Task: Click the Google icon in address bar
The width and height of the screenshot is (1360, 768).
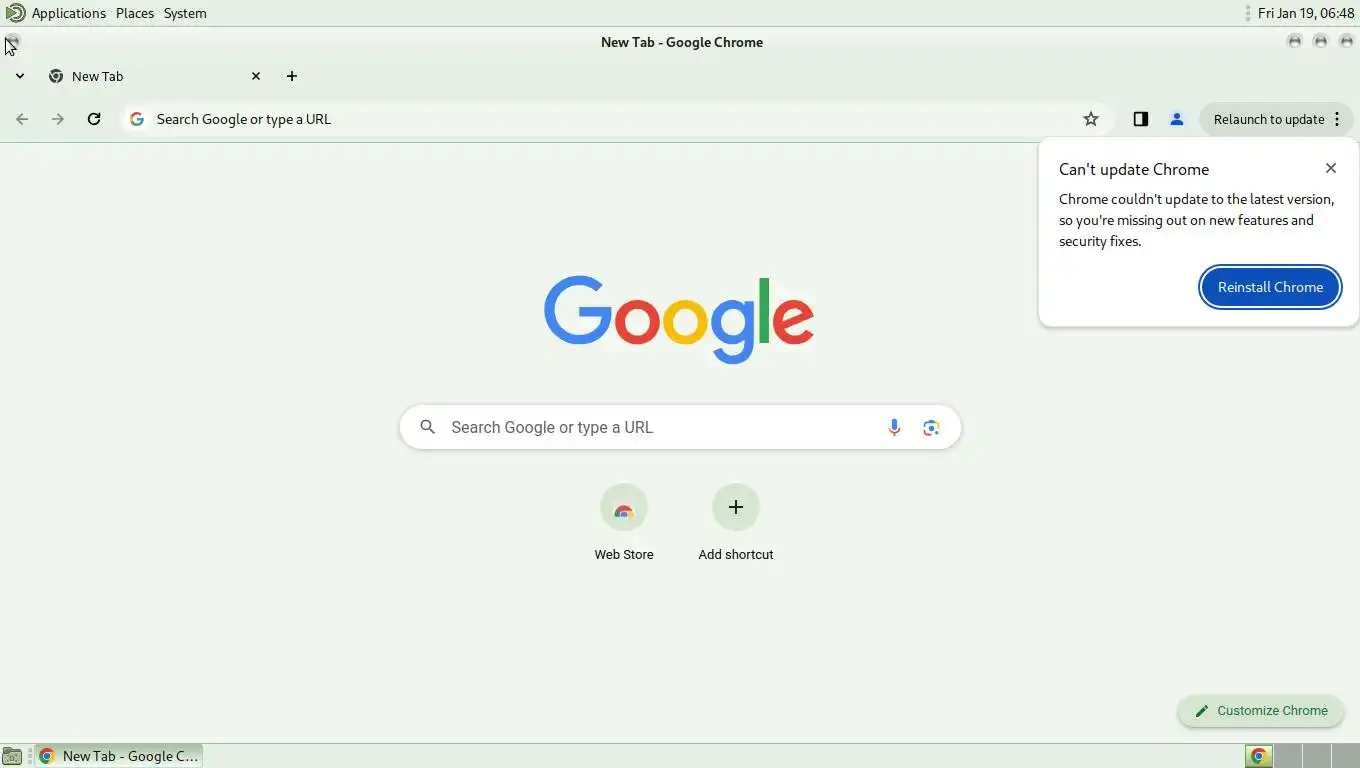Action: point(137,119)
